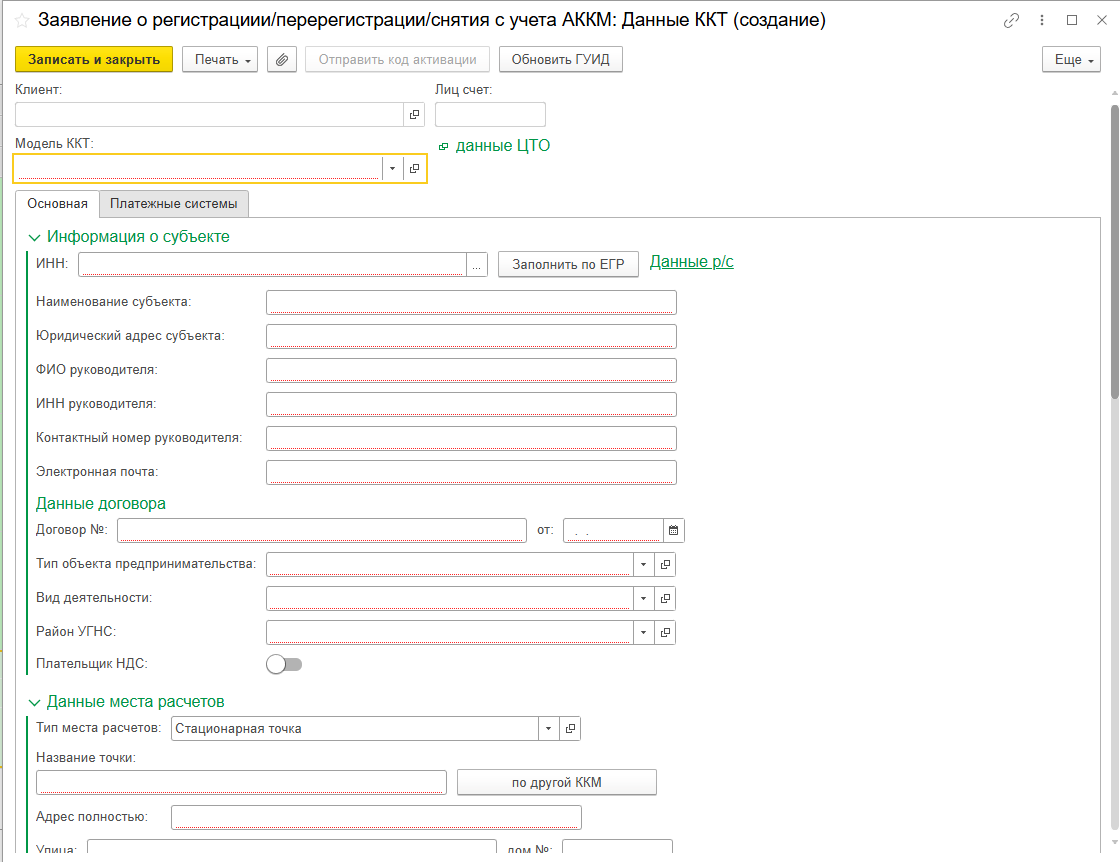Expand Вид деятельности dropdown
The width and height of the screenshot is (1120, 862).
point(644,598)
